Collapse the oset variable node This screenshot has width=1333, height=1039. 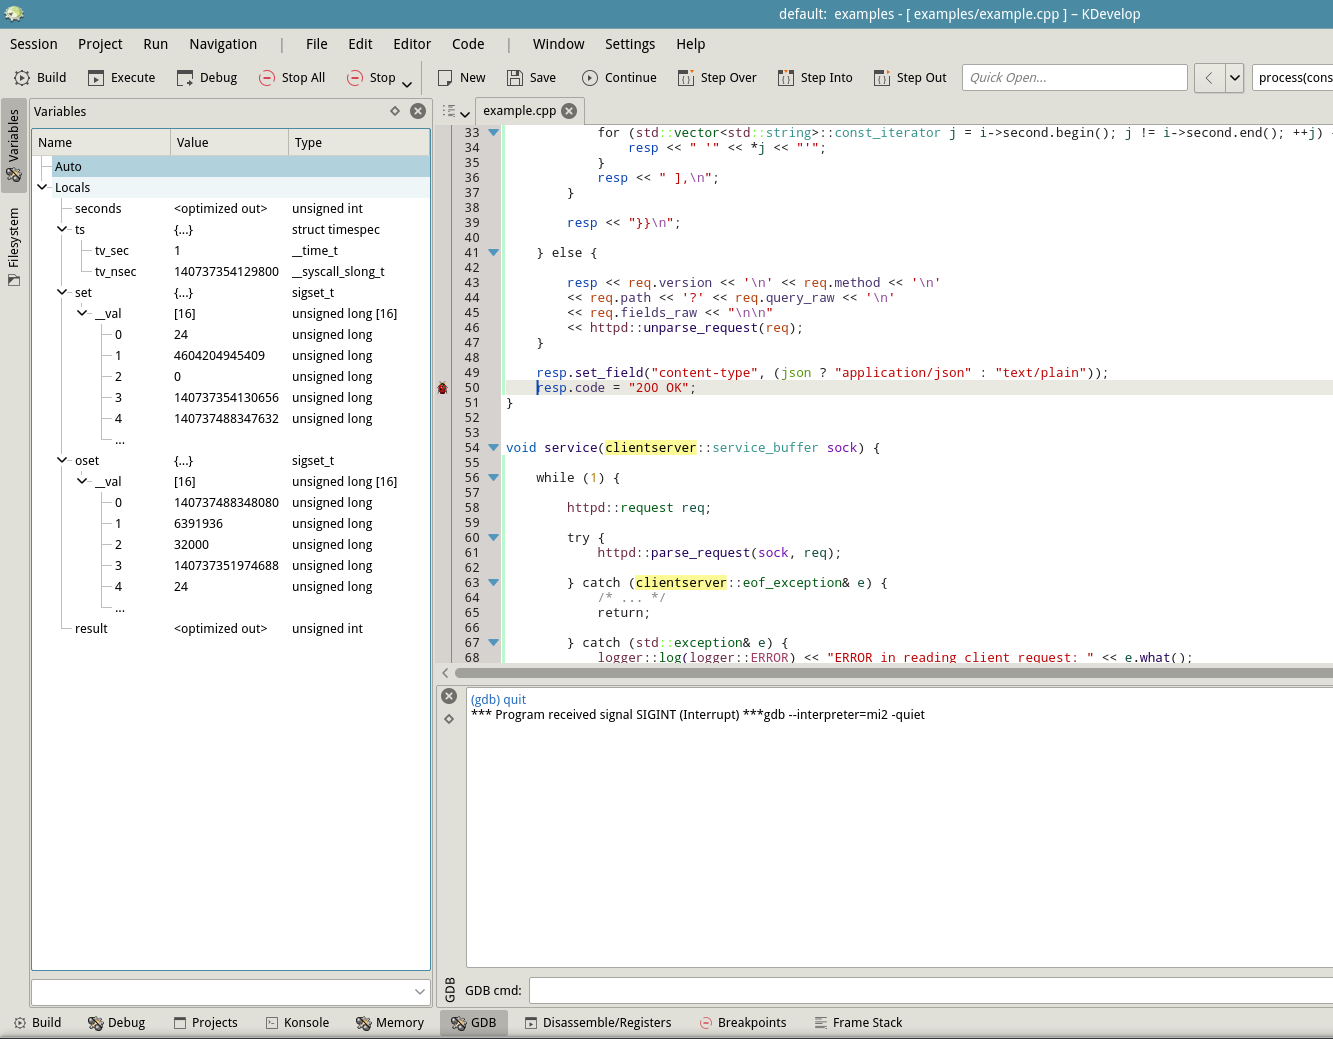pyautogui.click(x=62, y=460)
